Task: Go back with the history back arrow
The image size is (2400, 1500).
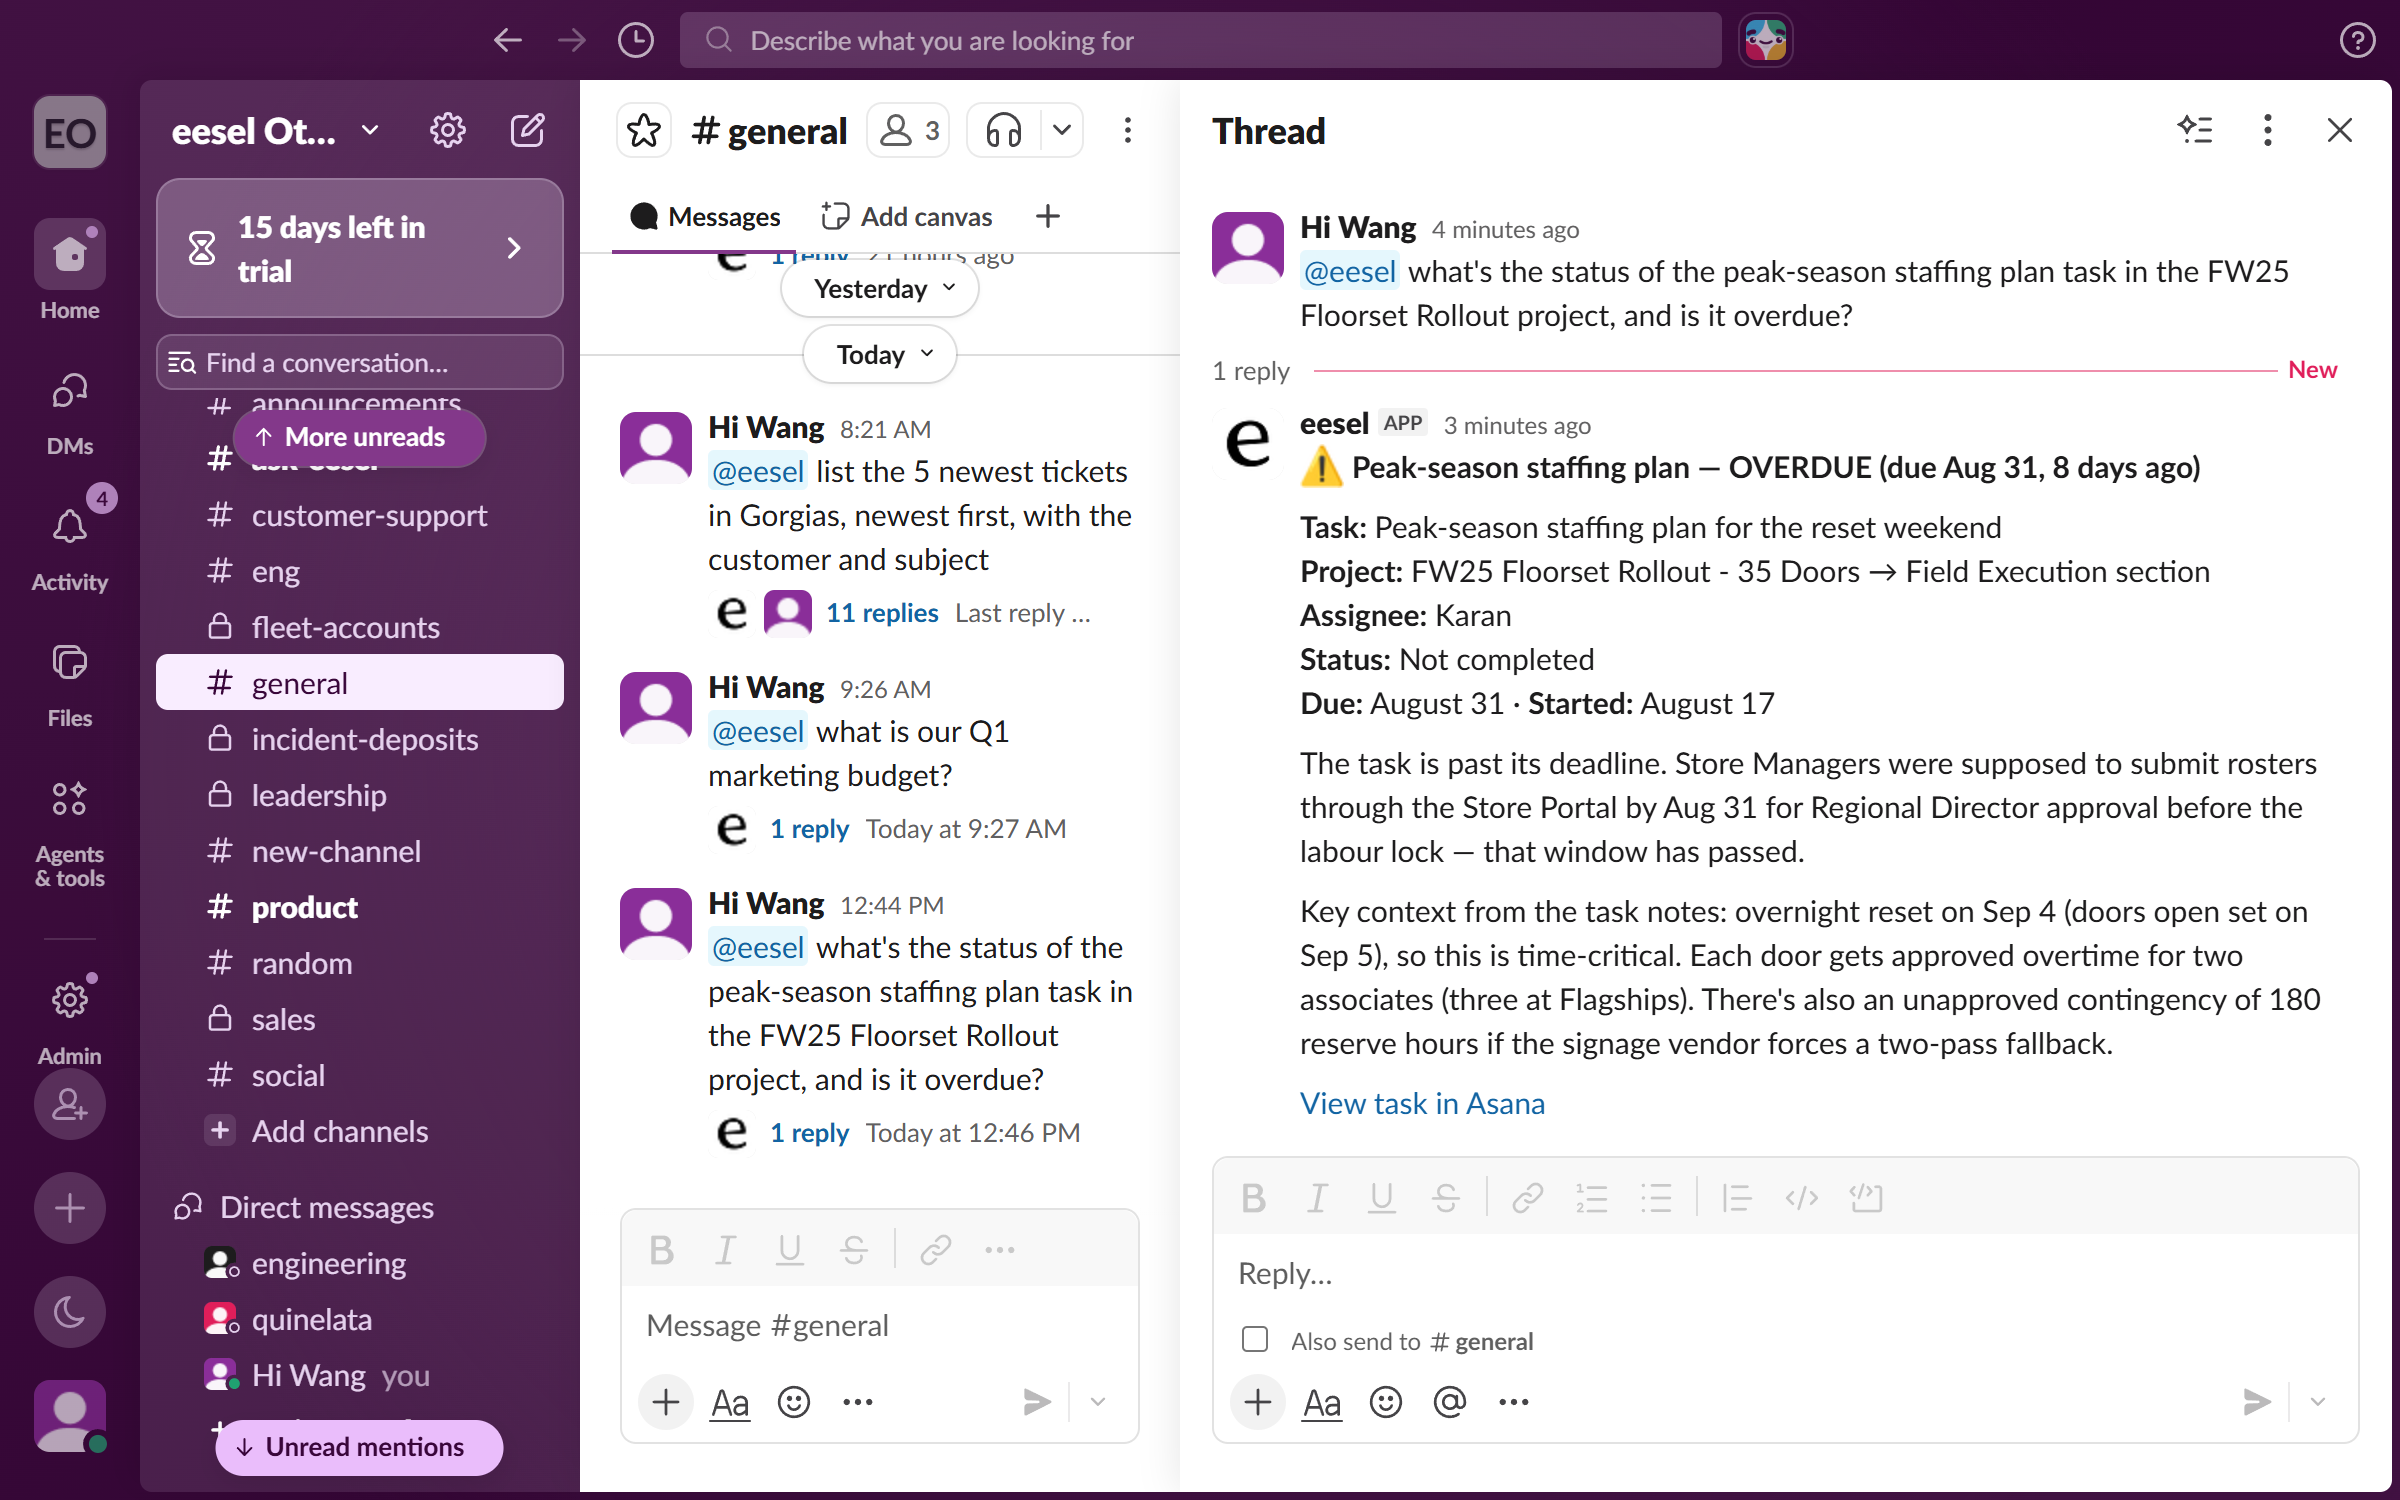Action: tap(508, 40)
